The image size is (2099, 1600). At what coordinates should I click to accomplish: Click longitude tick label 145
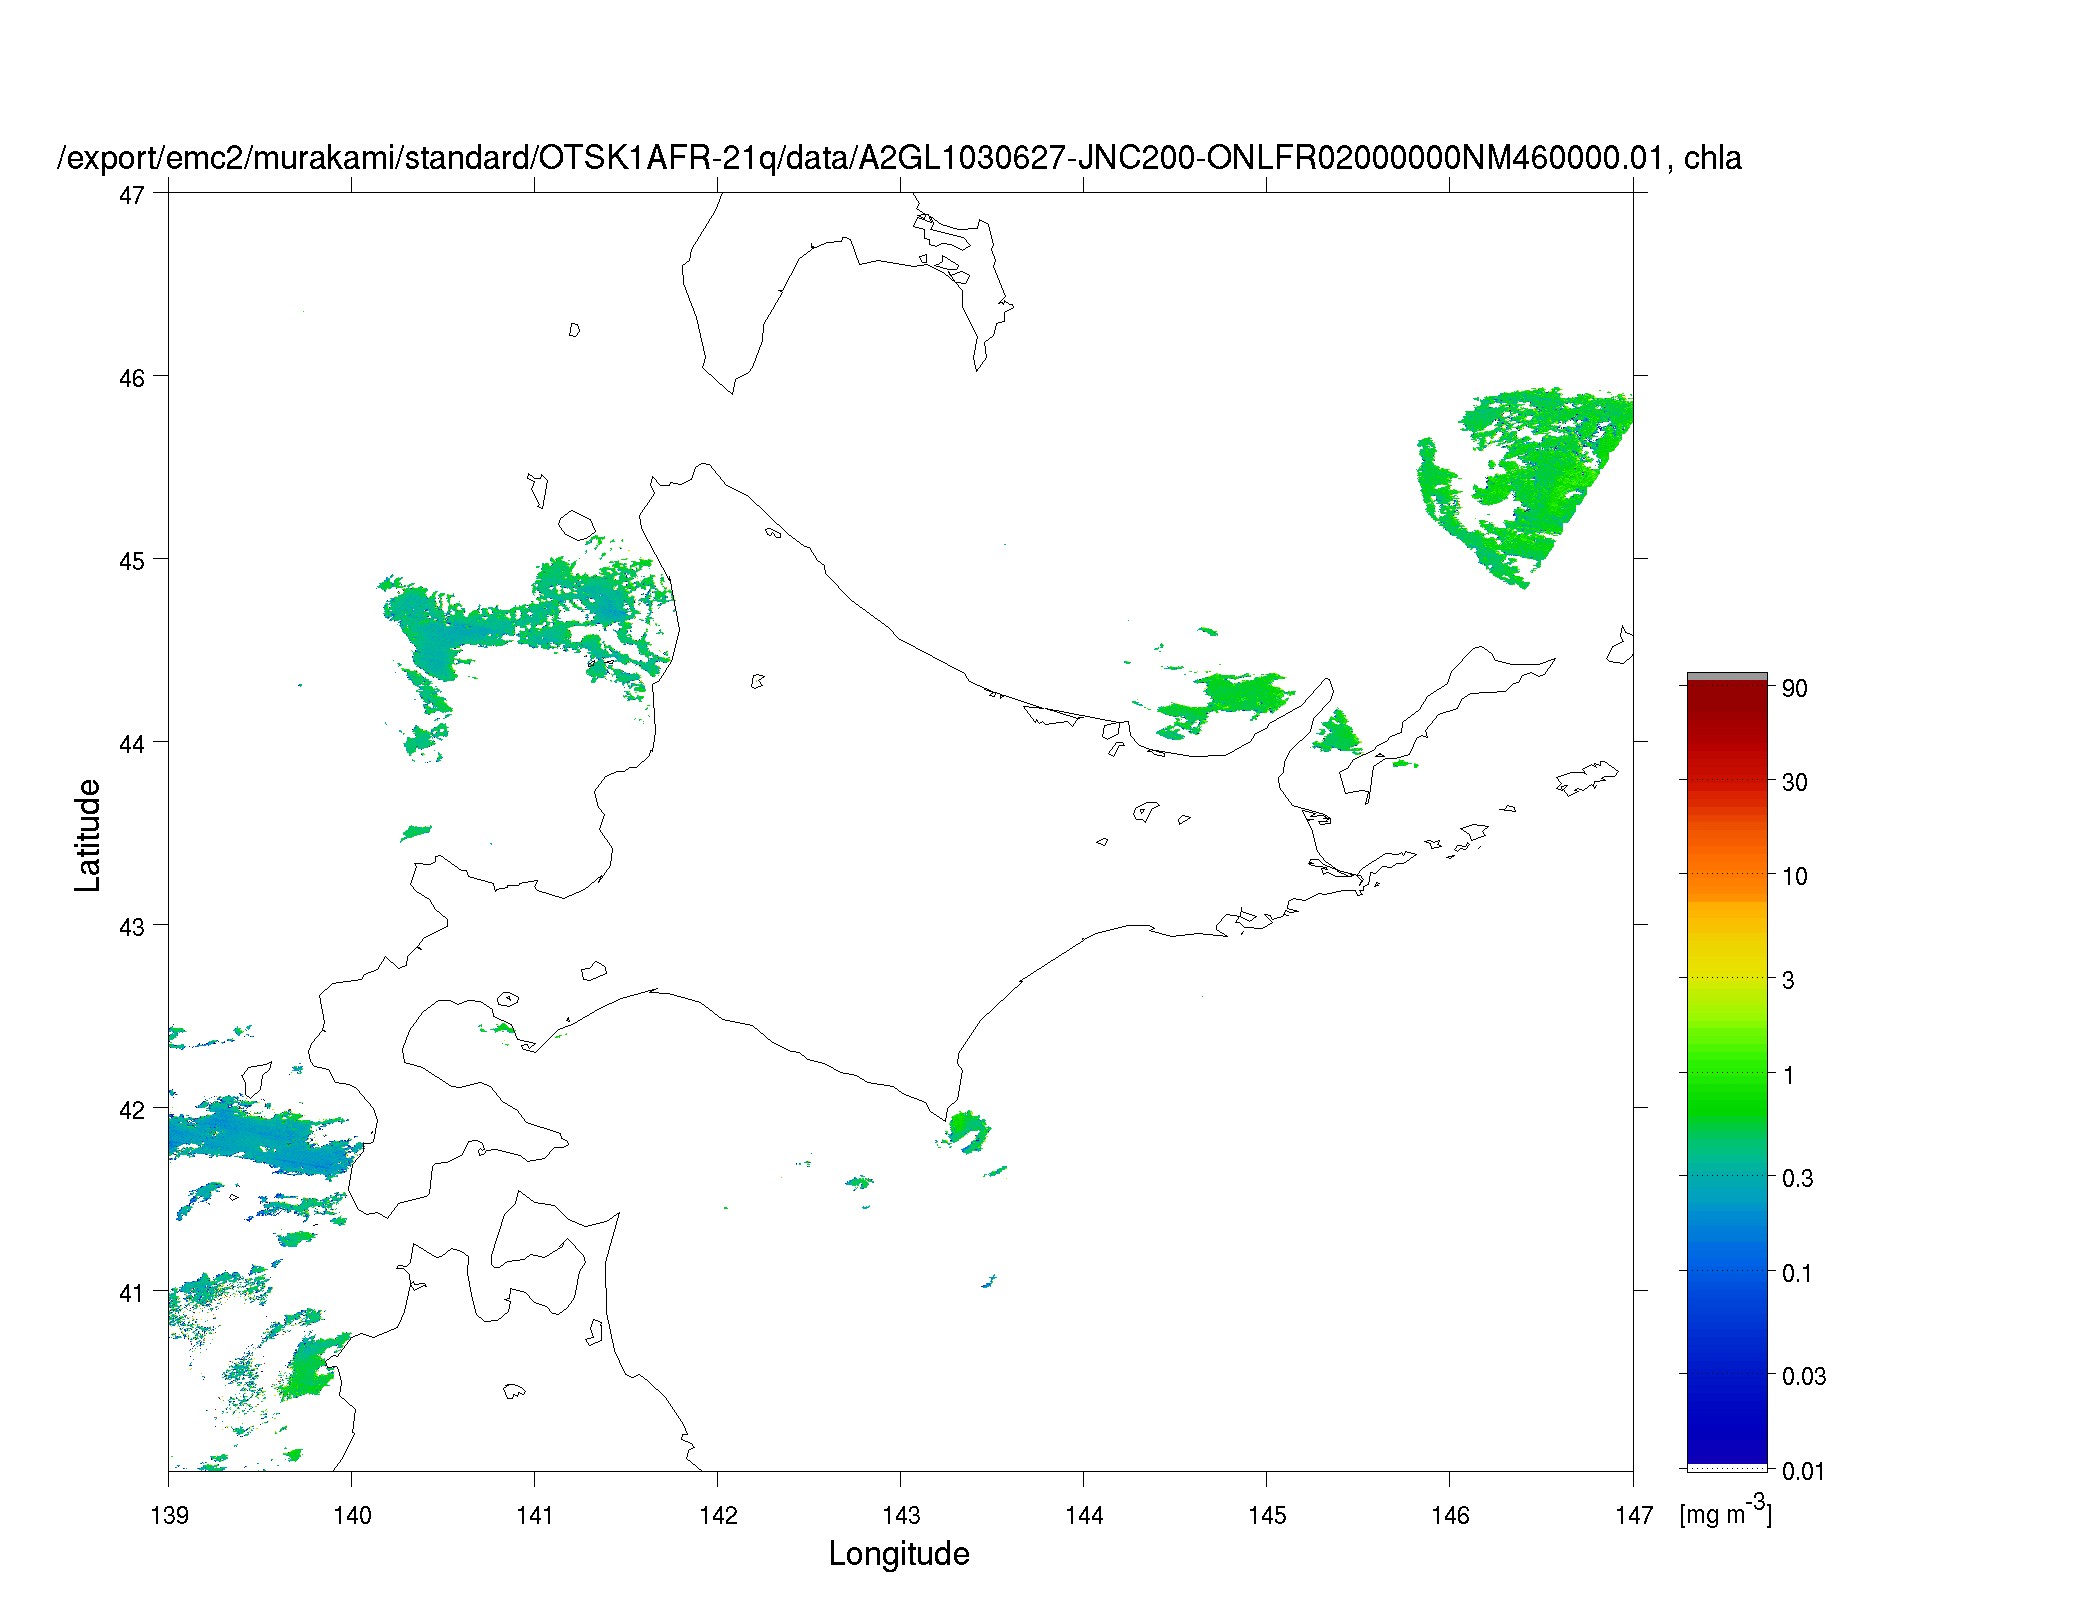coord(1267,1515)
